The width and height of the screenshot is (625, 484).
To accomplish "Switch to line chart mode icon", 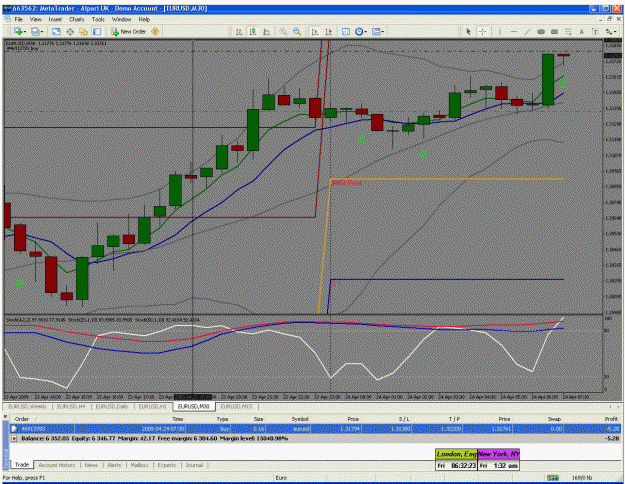I will 266,31.
